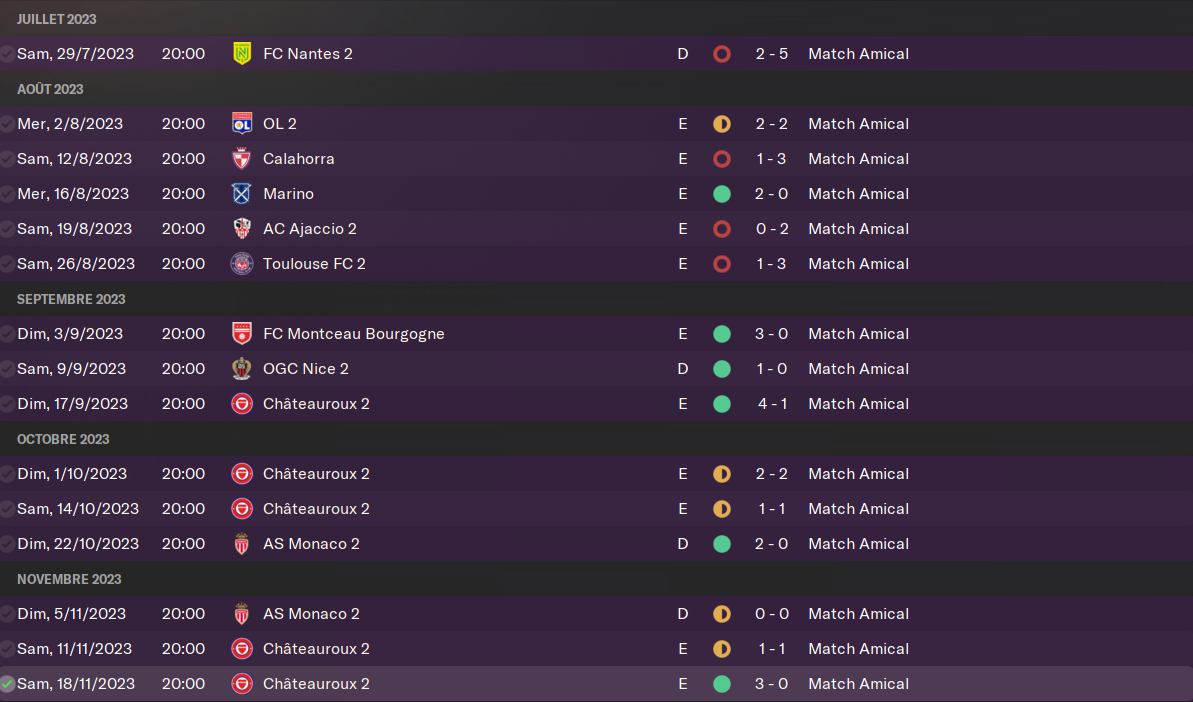
Task: Click the OL 2 club crest
Action: 241,124
